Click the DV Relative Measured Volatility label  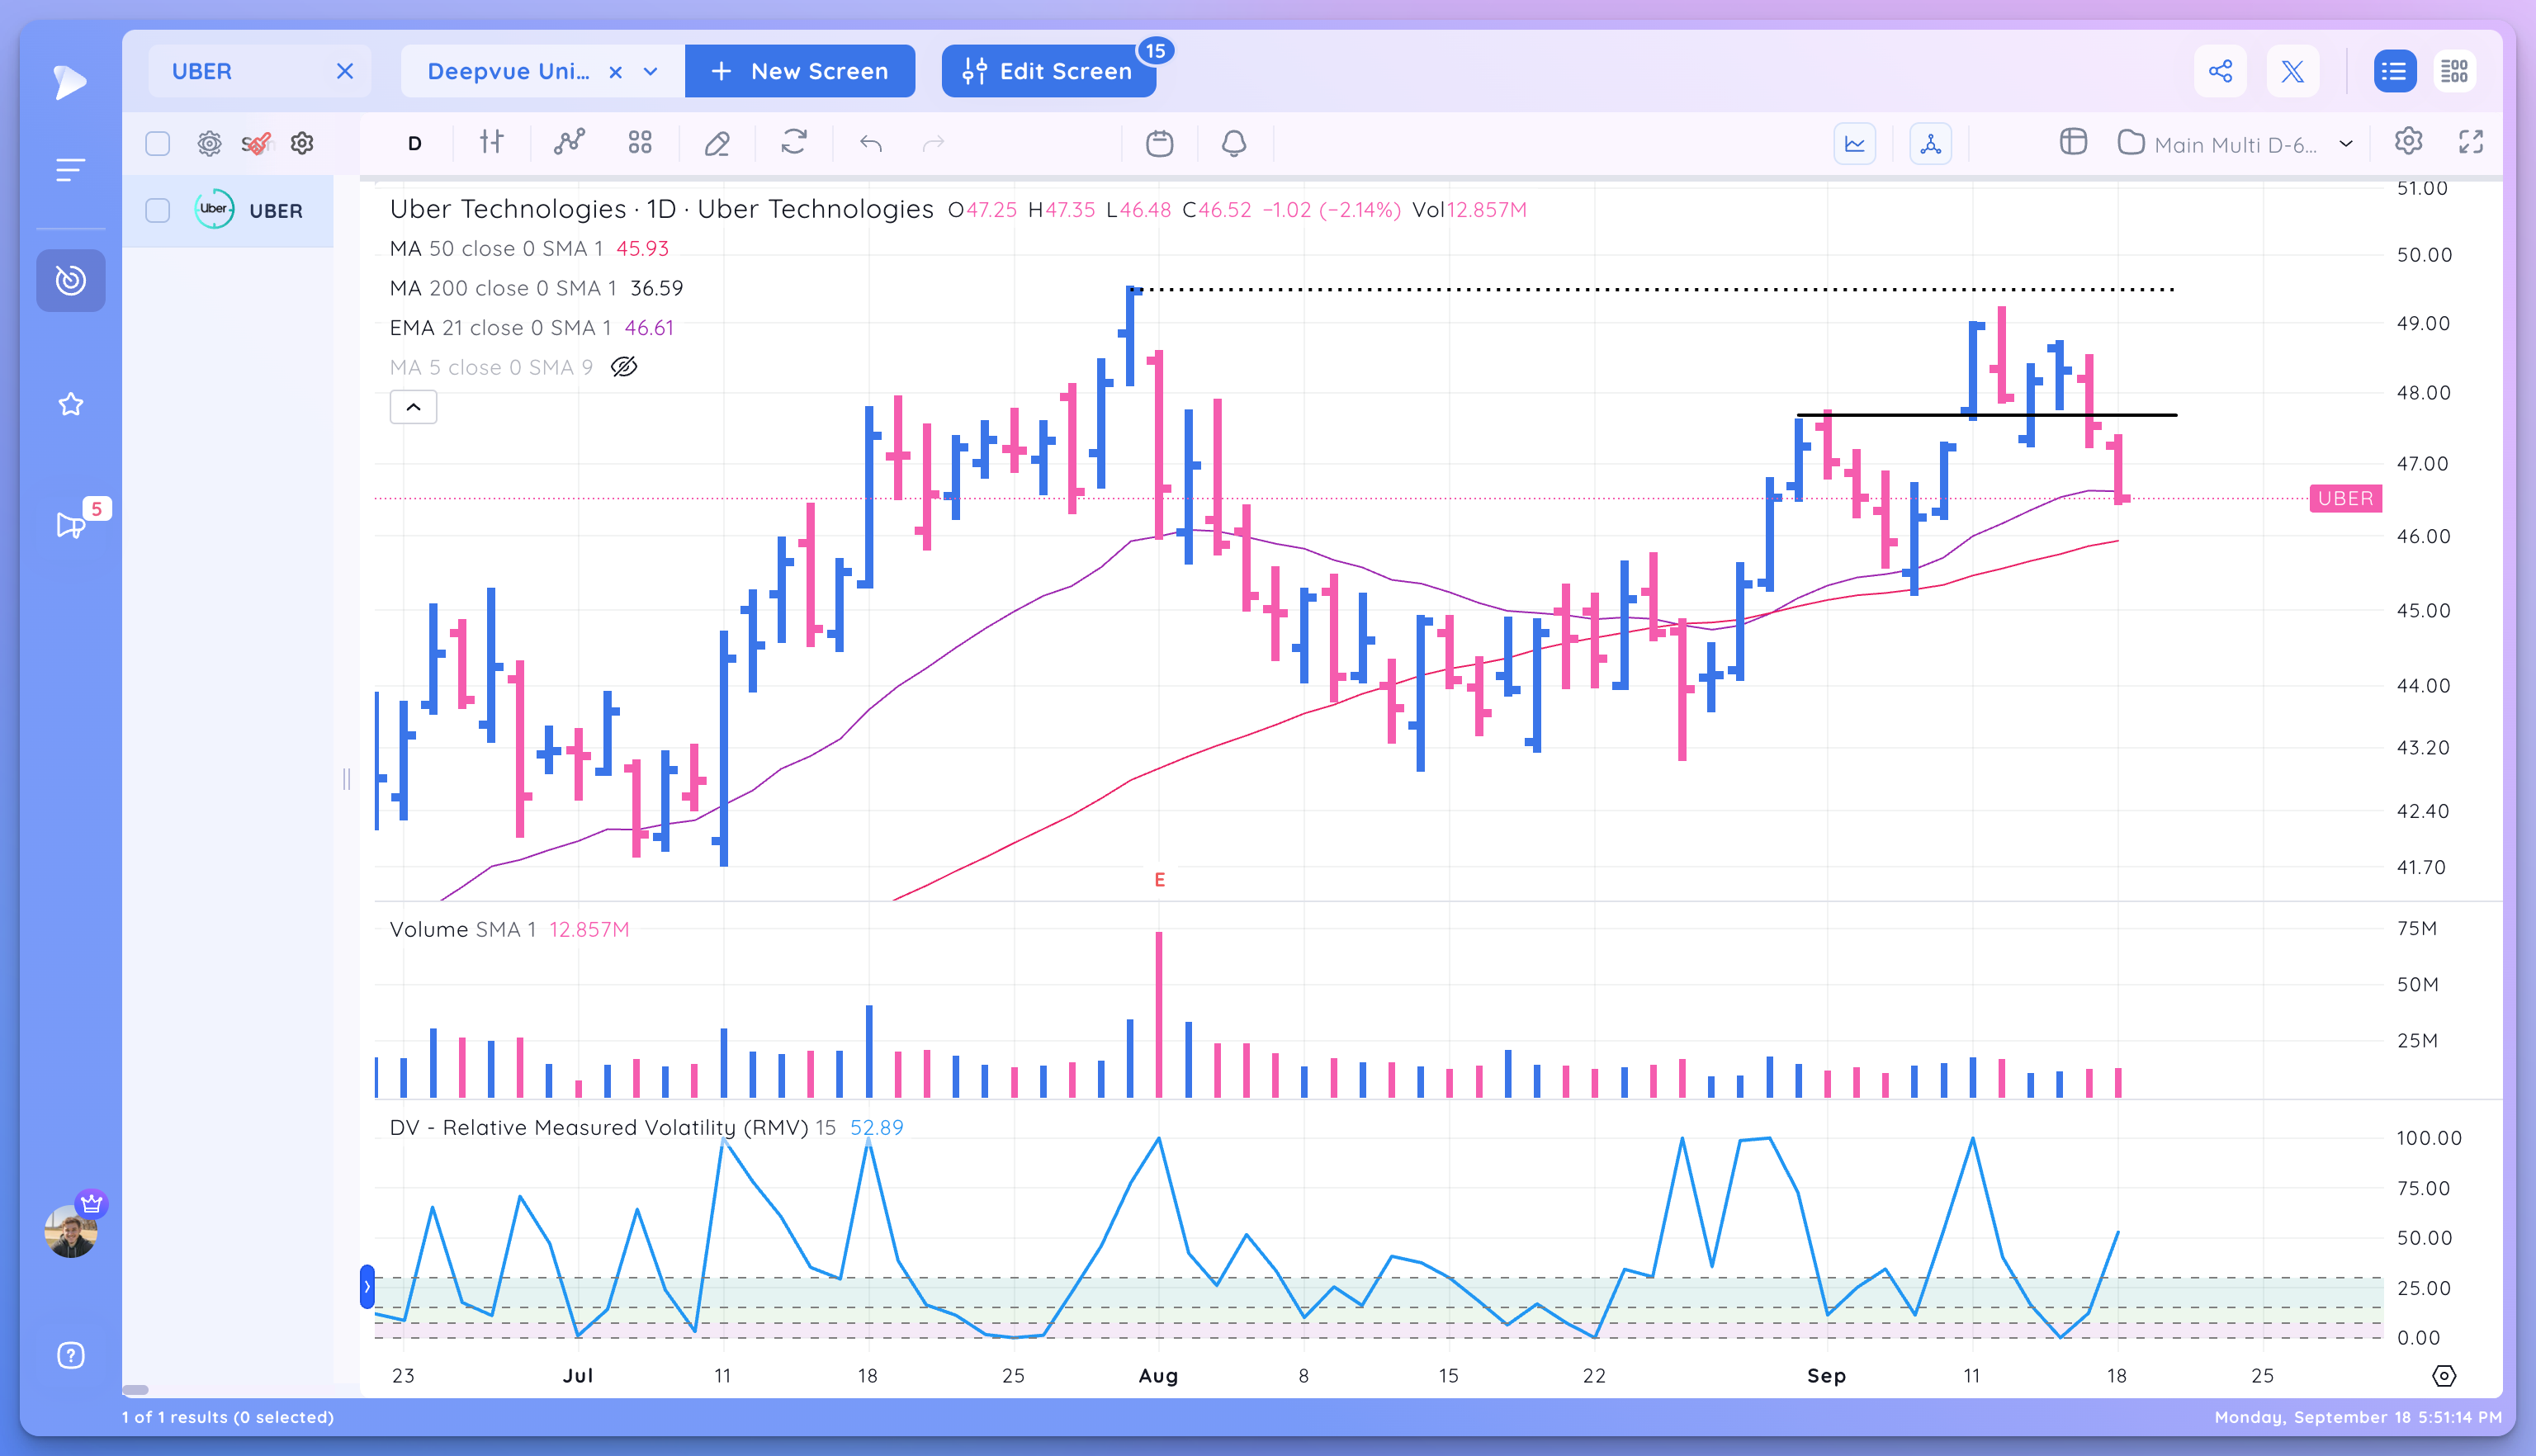coord(612,1128)
